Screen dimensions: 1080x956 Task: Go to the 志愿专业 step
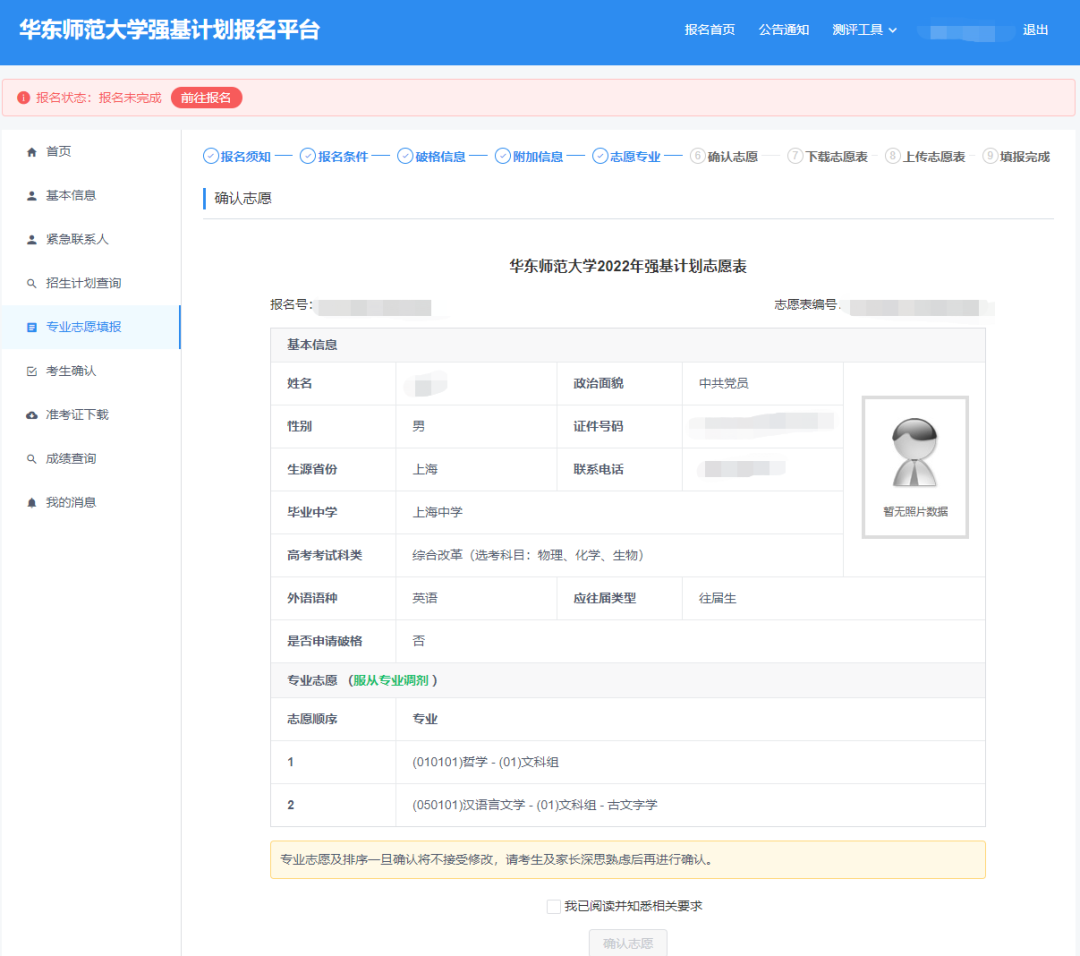[627, 156]
